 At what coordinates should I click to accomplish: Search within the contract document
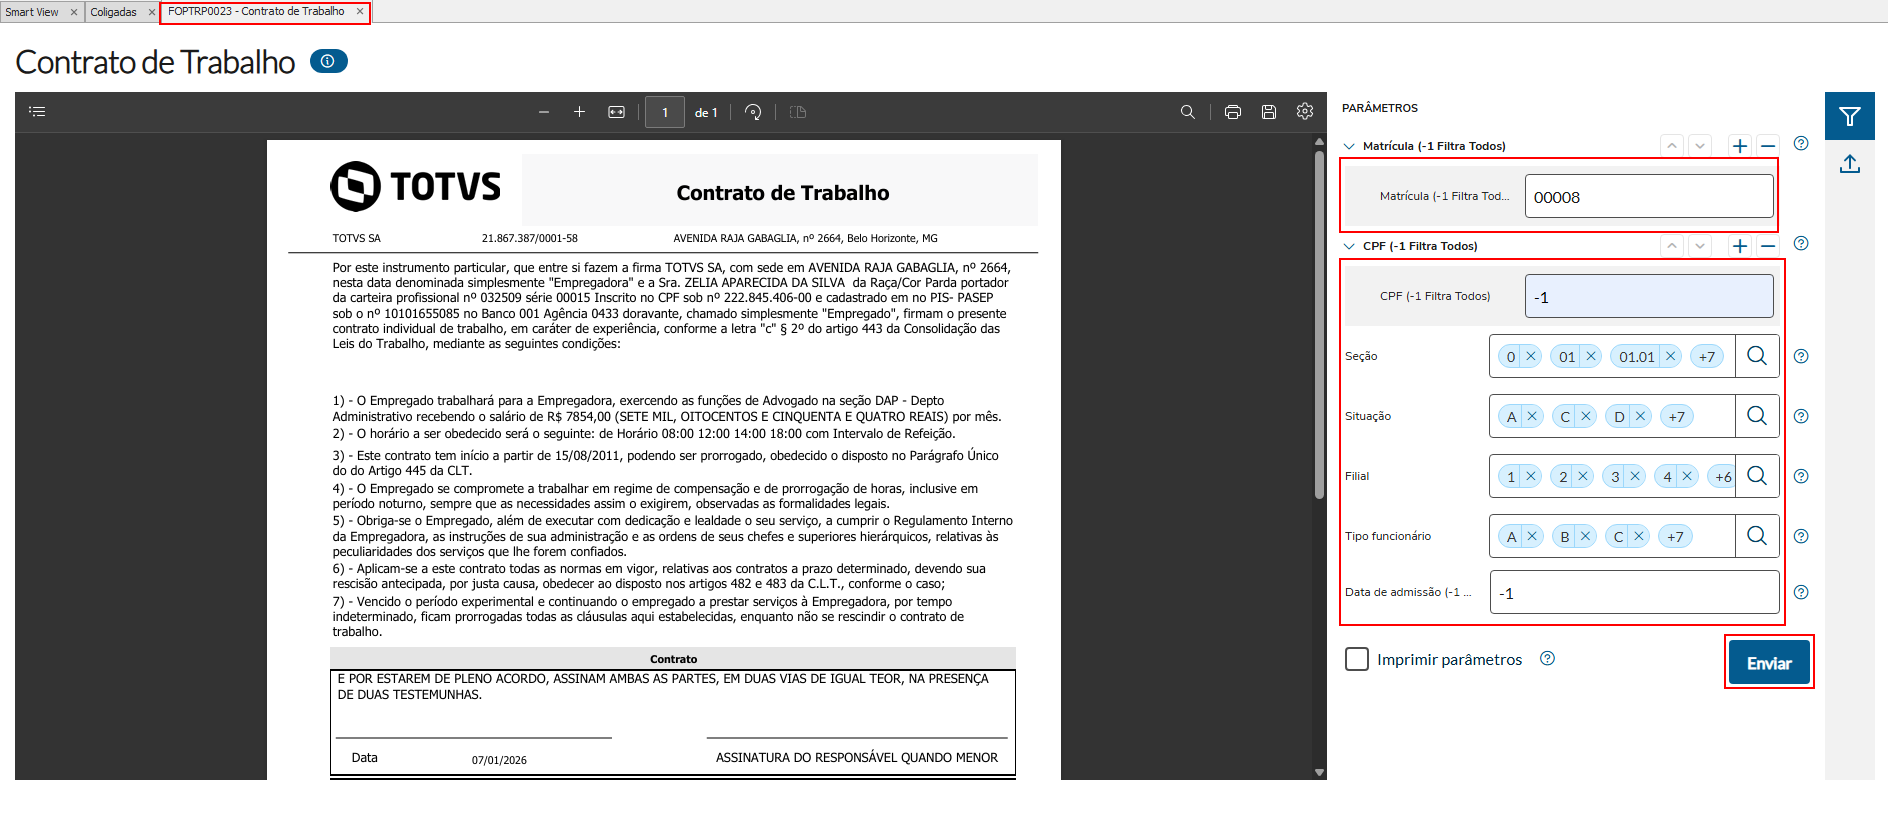coord(1188,112)
